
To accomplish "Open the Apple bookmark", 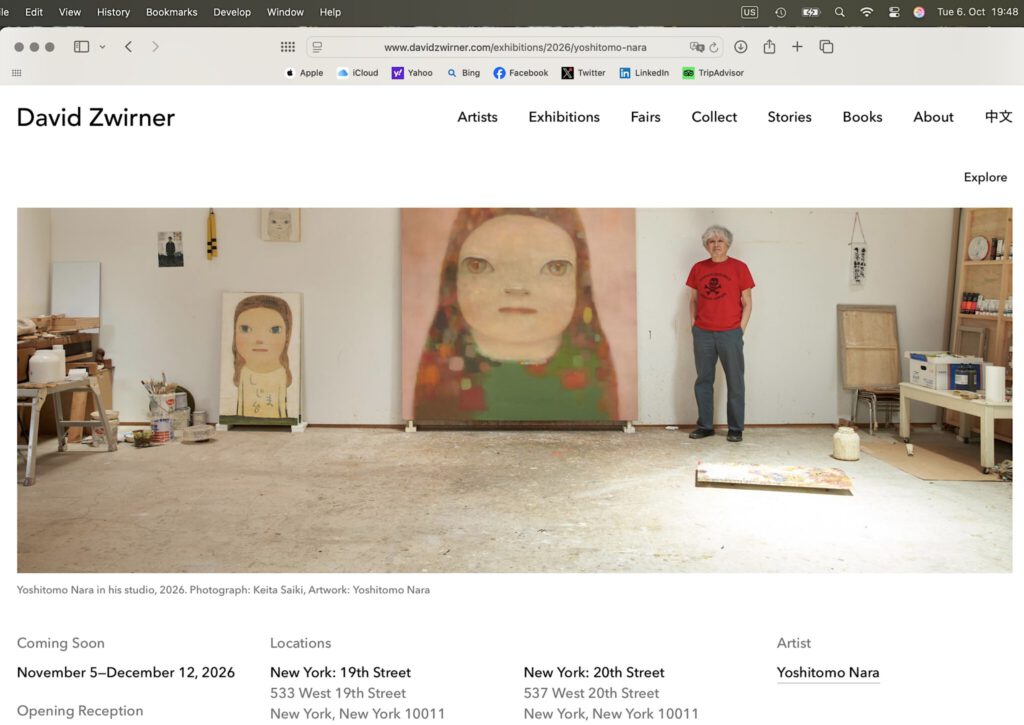I will pos(304,73).
